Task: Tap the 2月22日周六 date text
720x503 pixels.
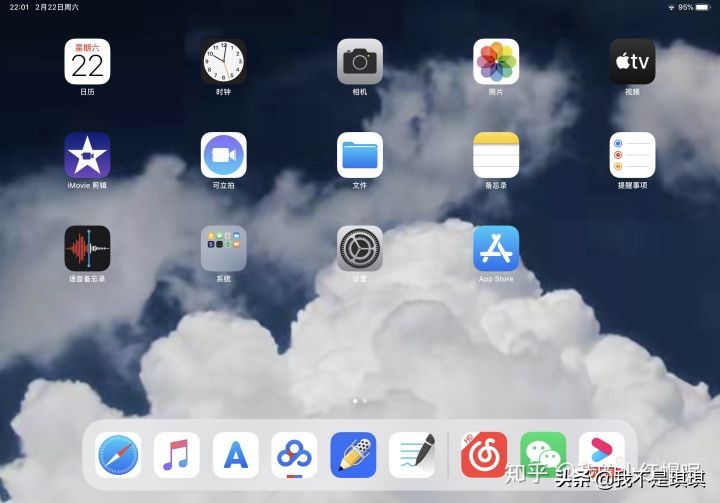Action: 57,7
